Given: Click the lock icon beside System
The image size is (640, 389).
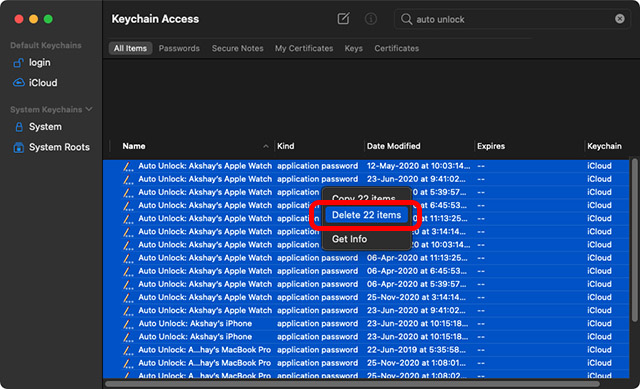Looking at the screenshot, I should [19, 127].
